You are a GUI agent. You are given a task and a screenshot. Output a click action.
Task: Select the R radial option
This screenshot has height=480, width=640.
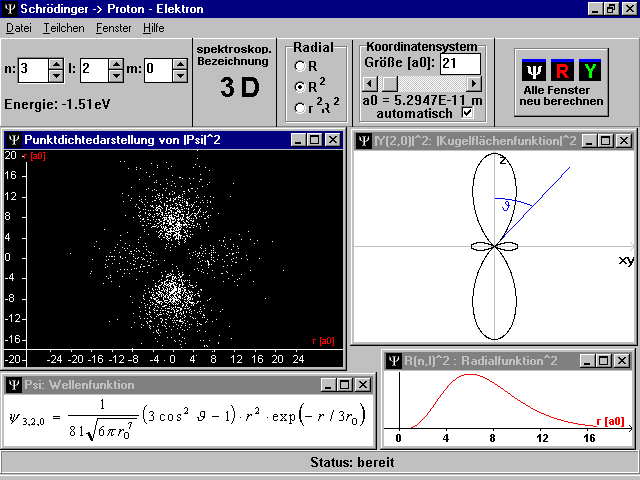click(x=298, y=66)
